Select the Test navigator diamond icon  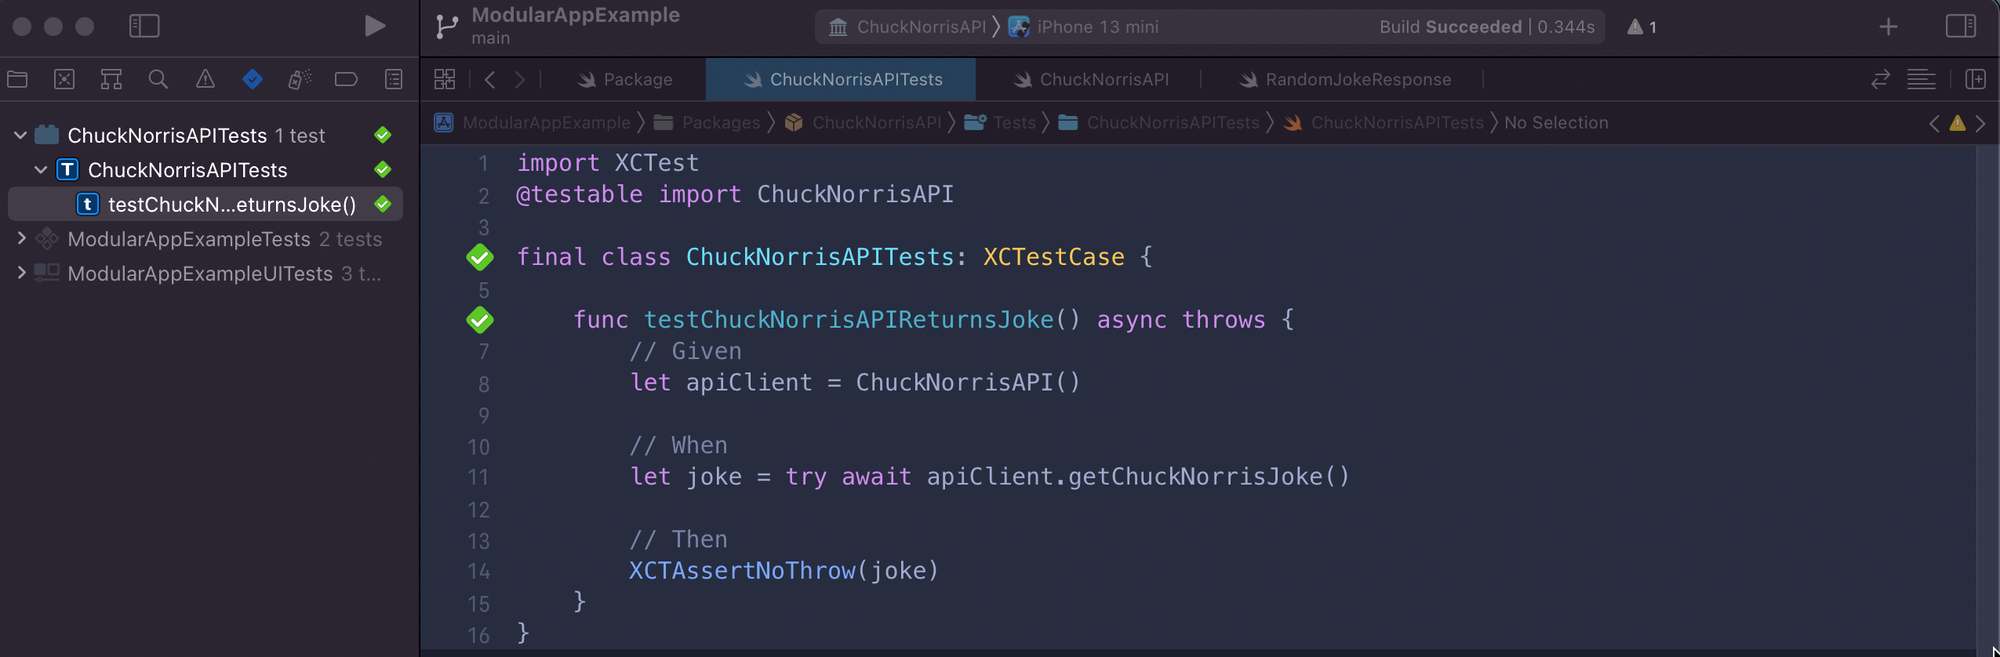click(x=252, y=79)
